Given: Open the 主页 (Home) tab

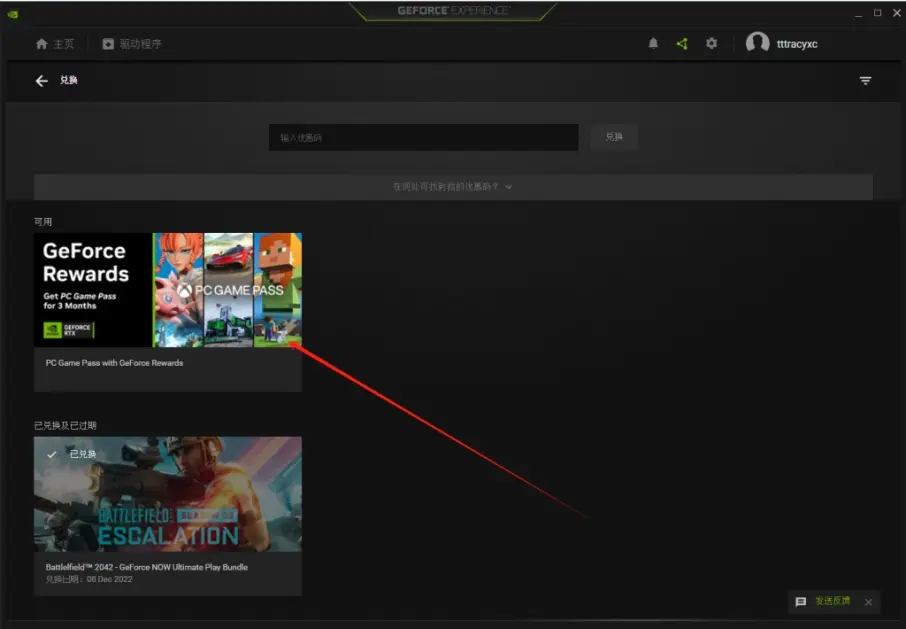Looking at the screenshot, I should 55,44.
